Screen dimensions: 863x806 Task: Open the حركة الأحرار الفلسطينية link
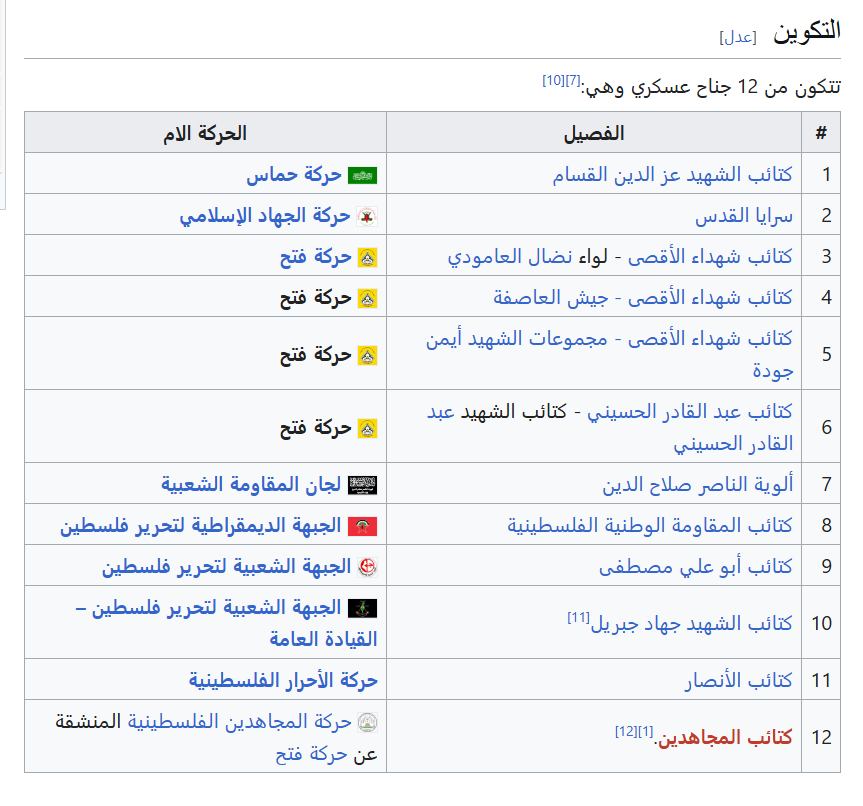(283, 681)
